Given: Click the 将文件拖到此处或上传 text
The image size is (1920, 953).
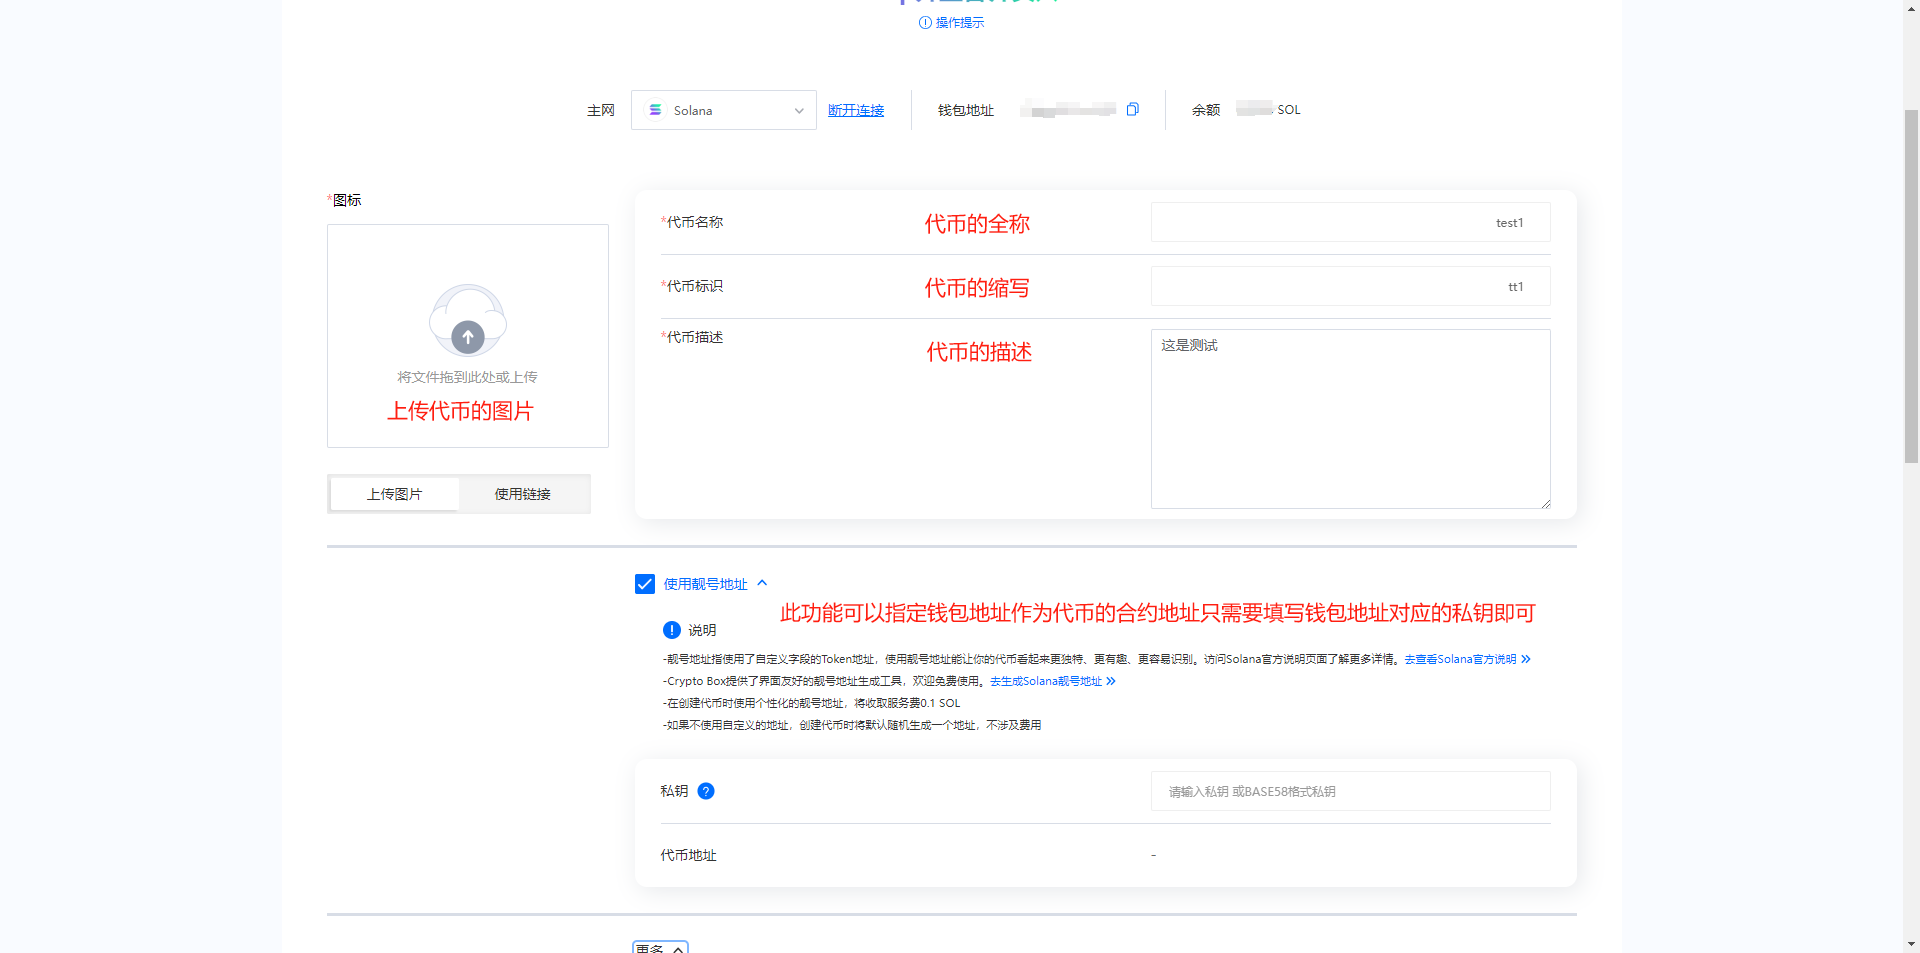Looking at the screenshot, I should pos(468,377).
